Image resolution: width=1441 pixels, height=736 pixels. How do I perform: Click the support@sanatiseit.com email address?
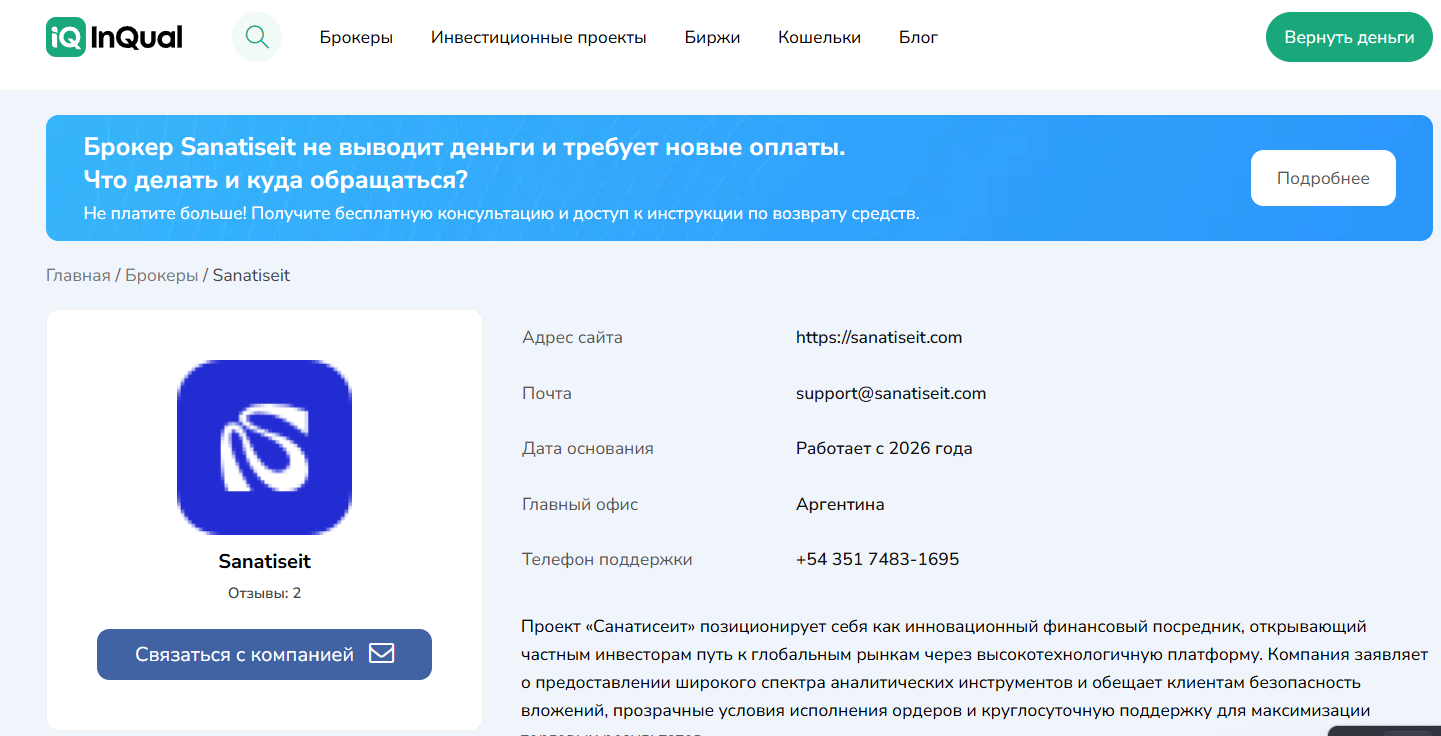pos(891,393)
